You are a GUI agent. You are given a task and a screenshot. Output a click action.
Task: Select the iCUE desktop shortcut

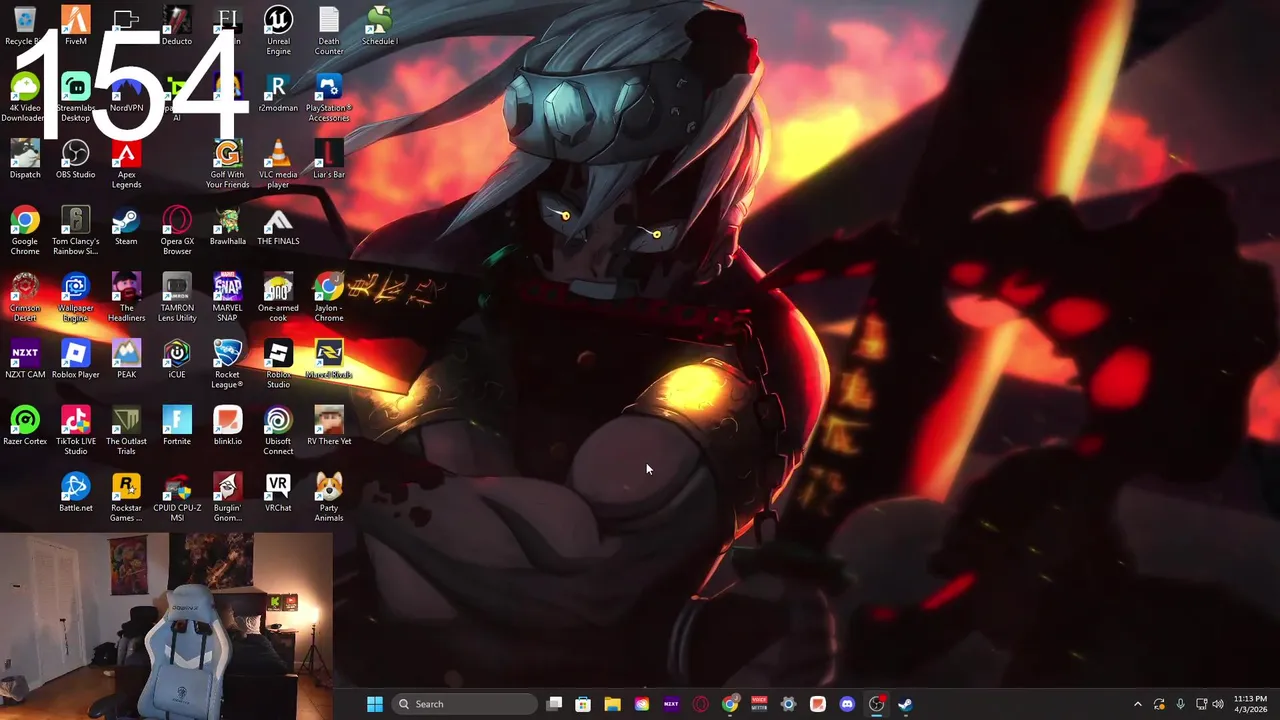point(177,360)
